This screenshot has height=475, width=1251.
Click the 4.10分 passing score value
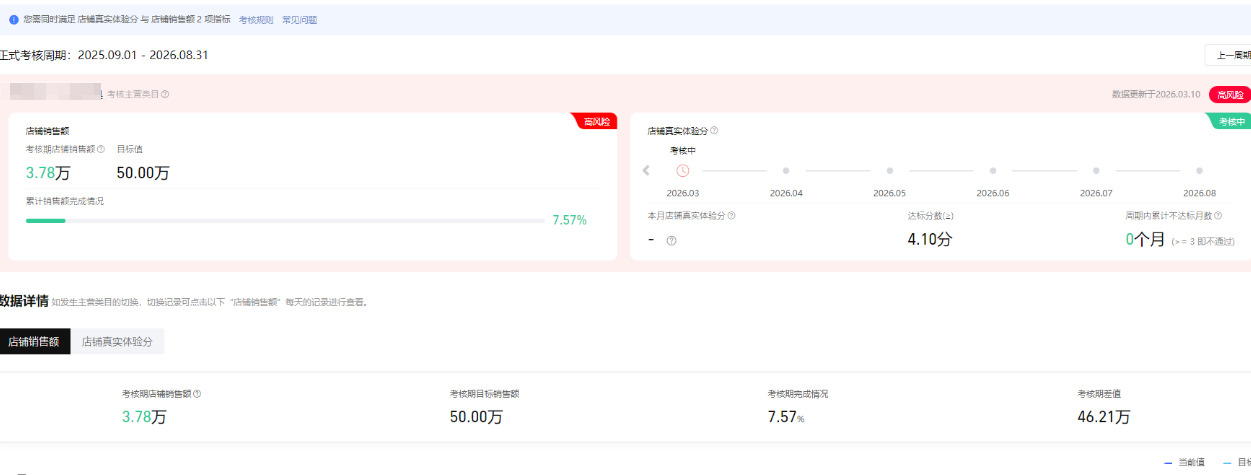point(930,239)
